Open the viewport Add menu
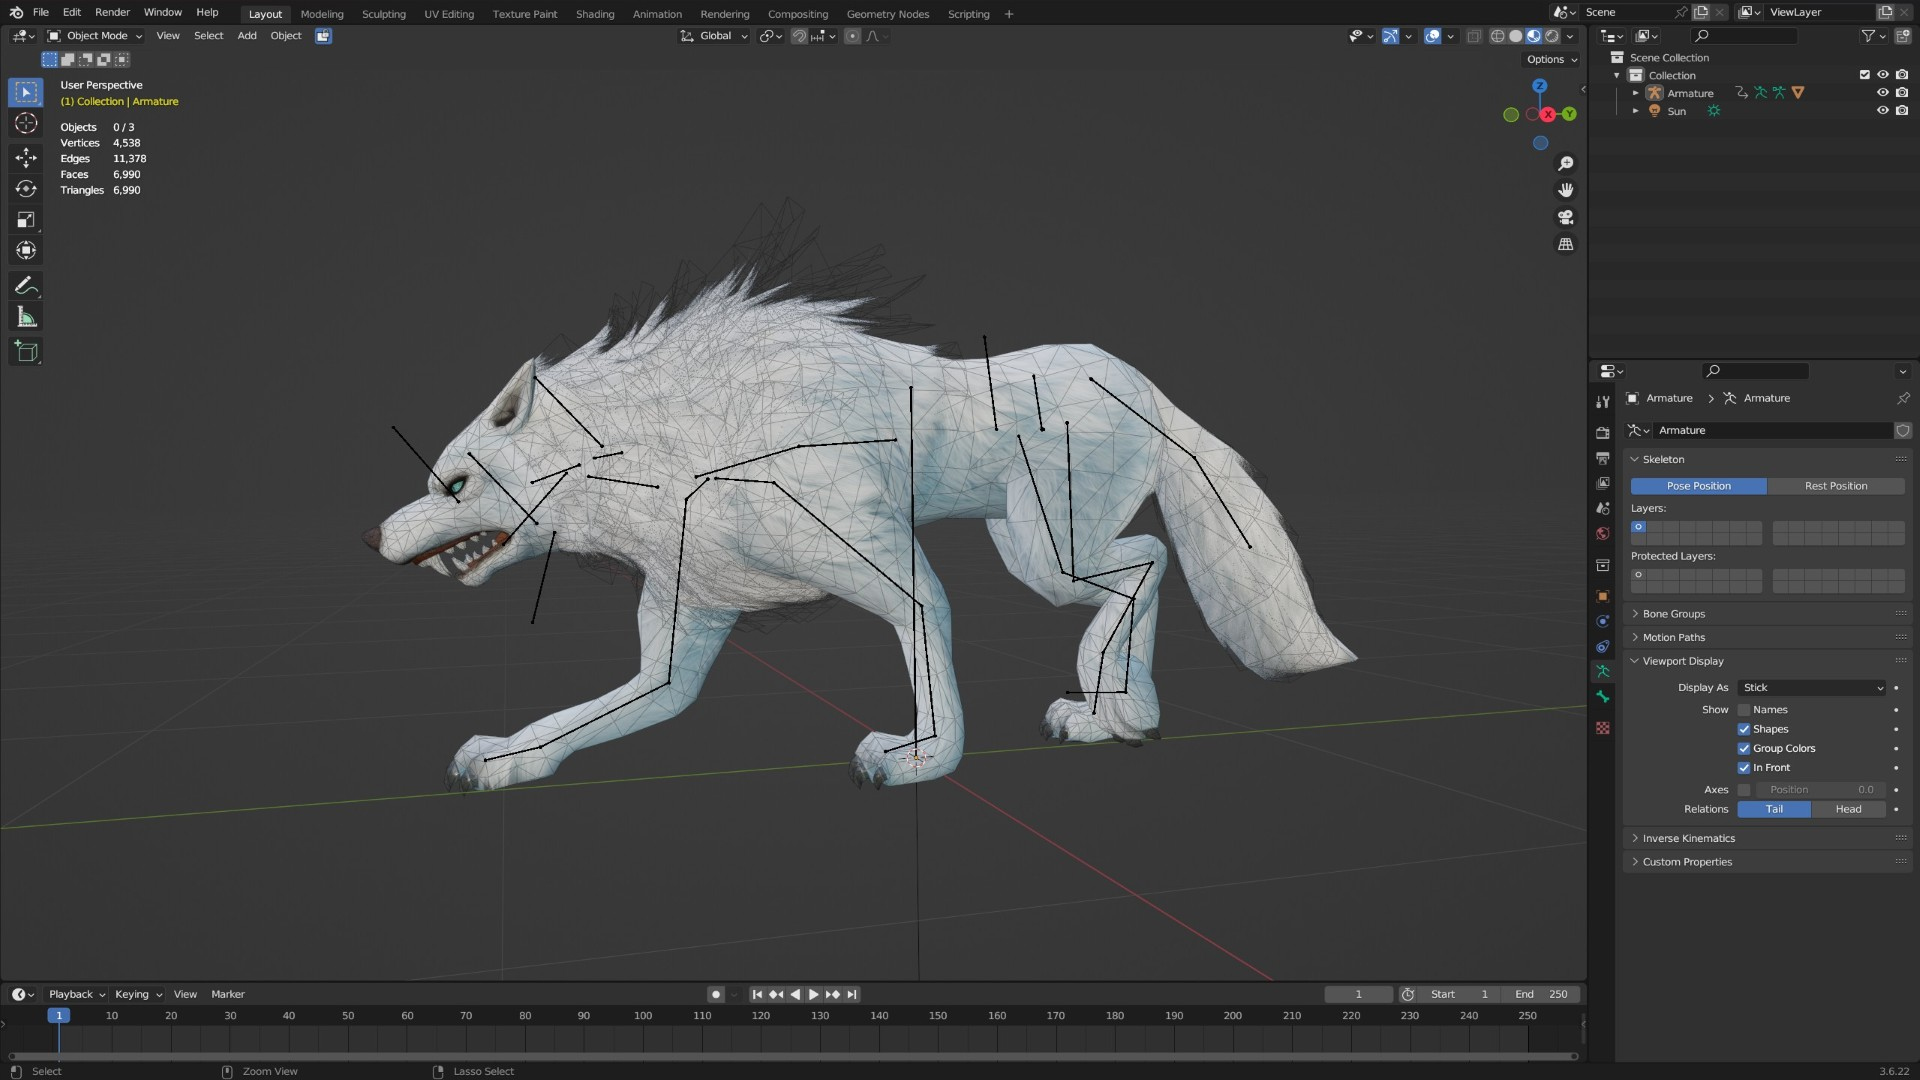Screen dimensions: 1920x1080 point(246,36)
